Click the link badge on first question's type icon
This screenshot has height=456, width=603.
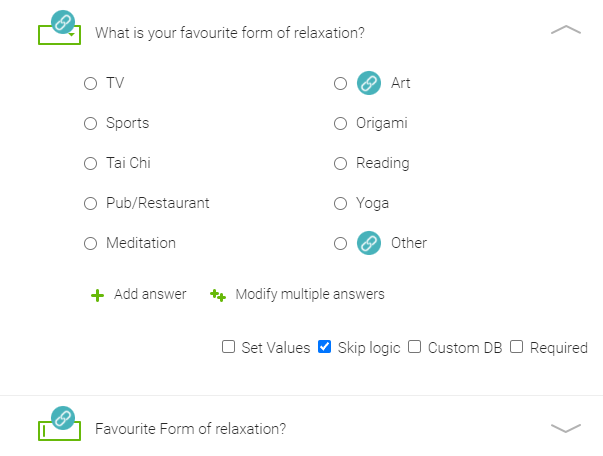coord(63,22)
